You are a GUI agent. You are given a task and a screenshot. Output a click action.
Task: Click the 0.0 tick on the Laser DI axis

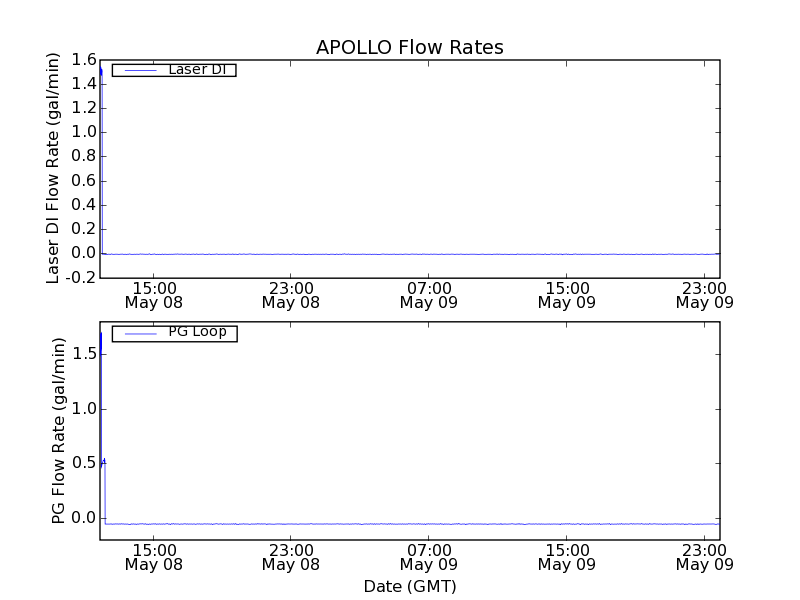click(84, 253)
